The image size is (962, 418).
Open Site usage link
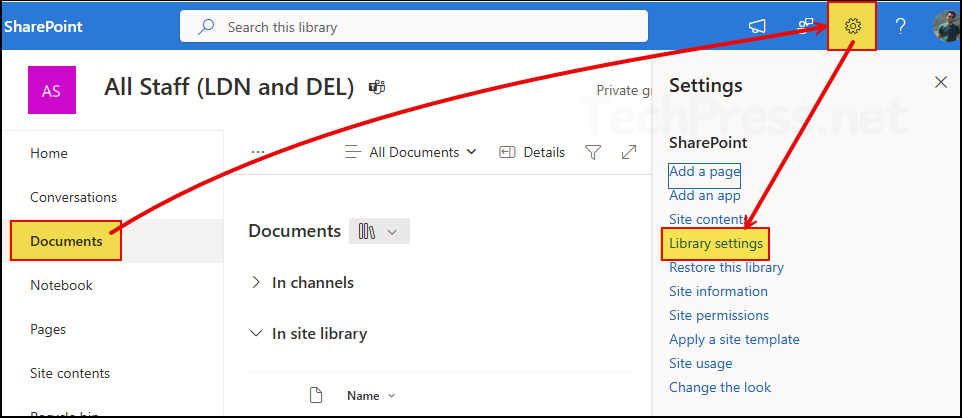[x=701, y=363]
